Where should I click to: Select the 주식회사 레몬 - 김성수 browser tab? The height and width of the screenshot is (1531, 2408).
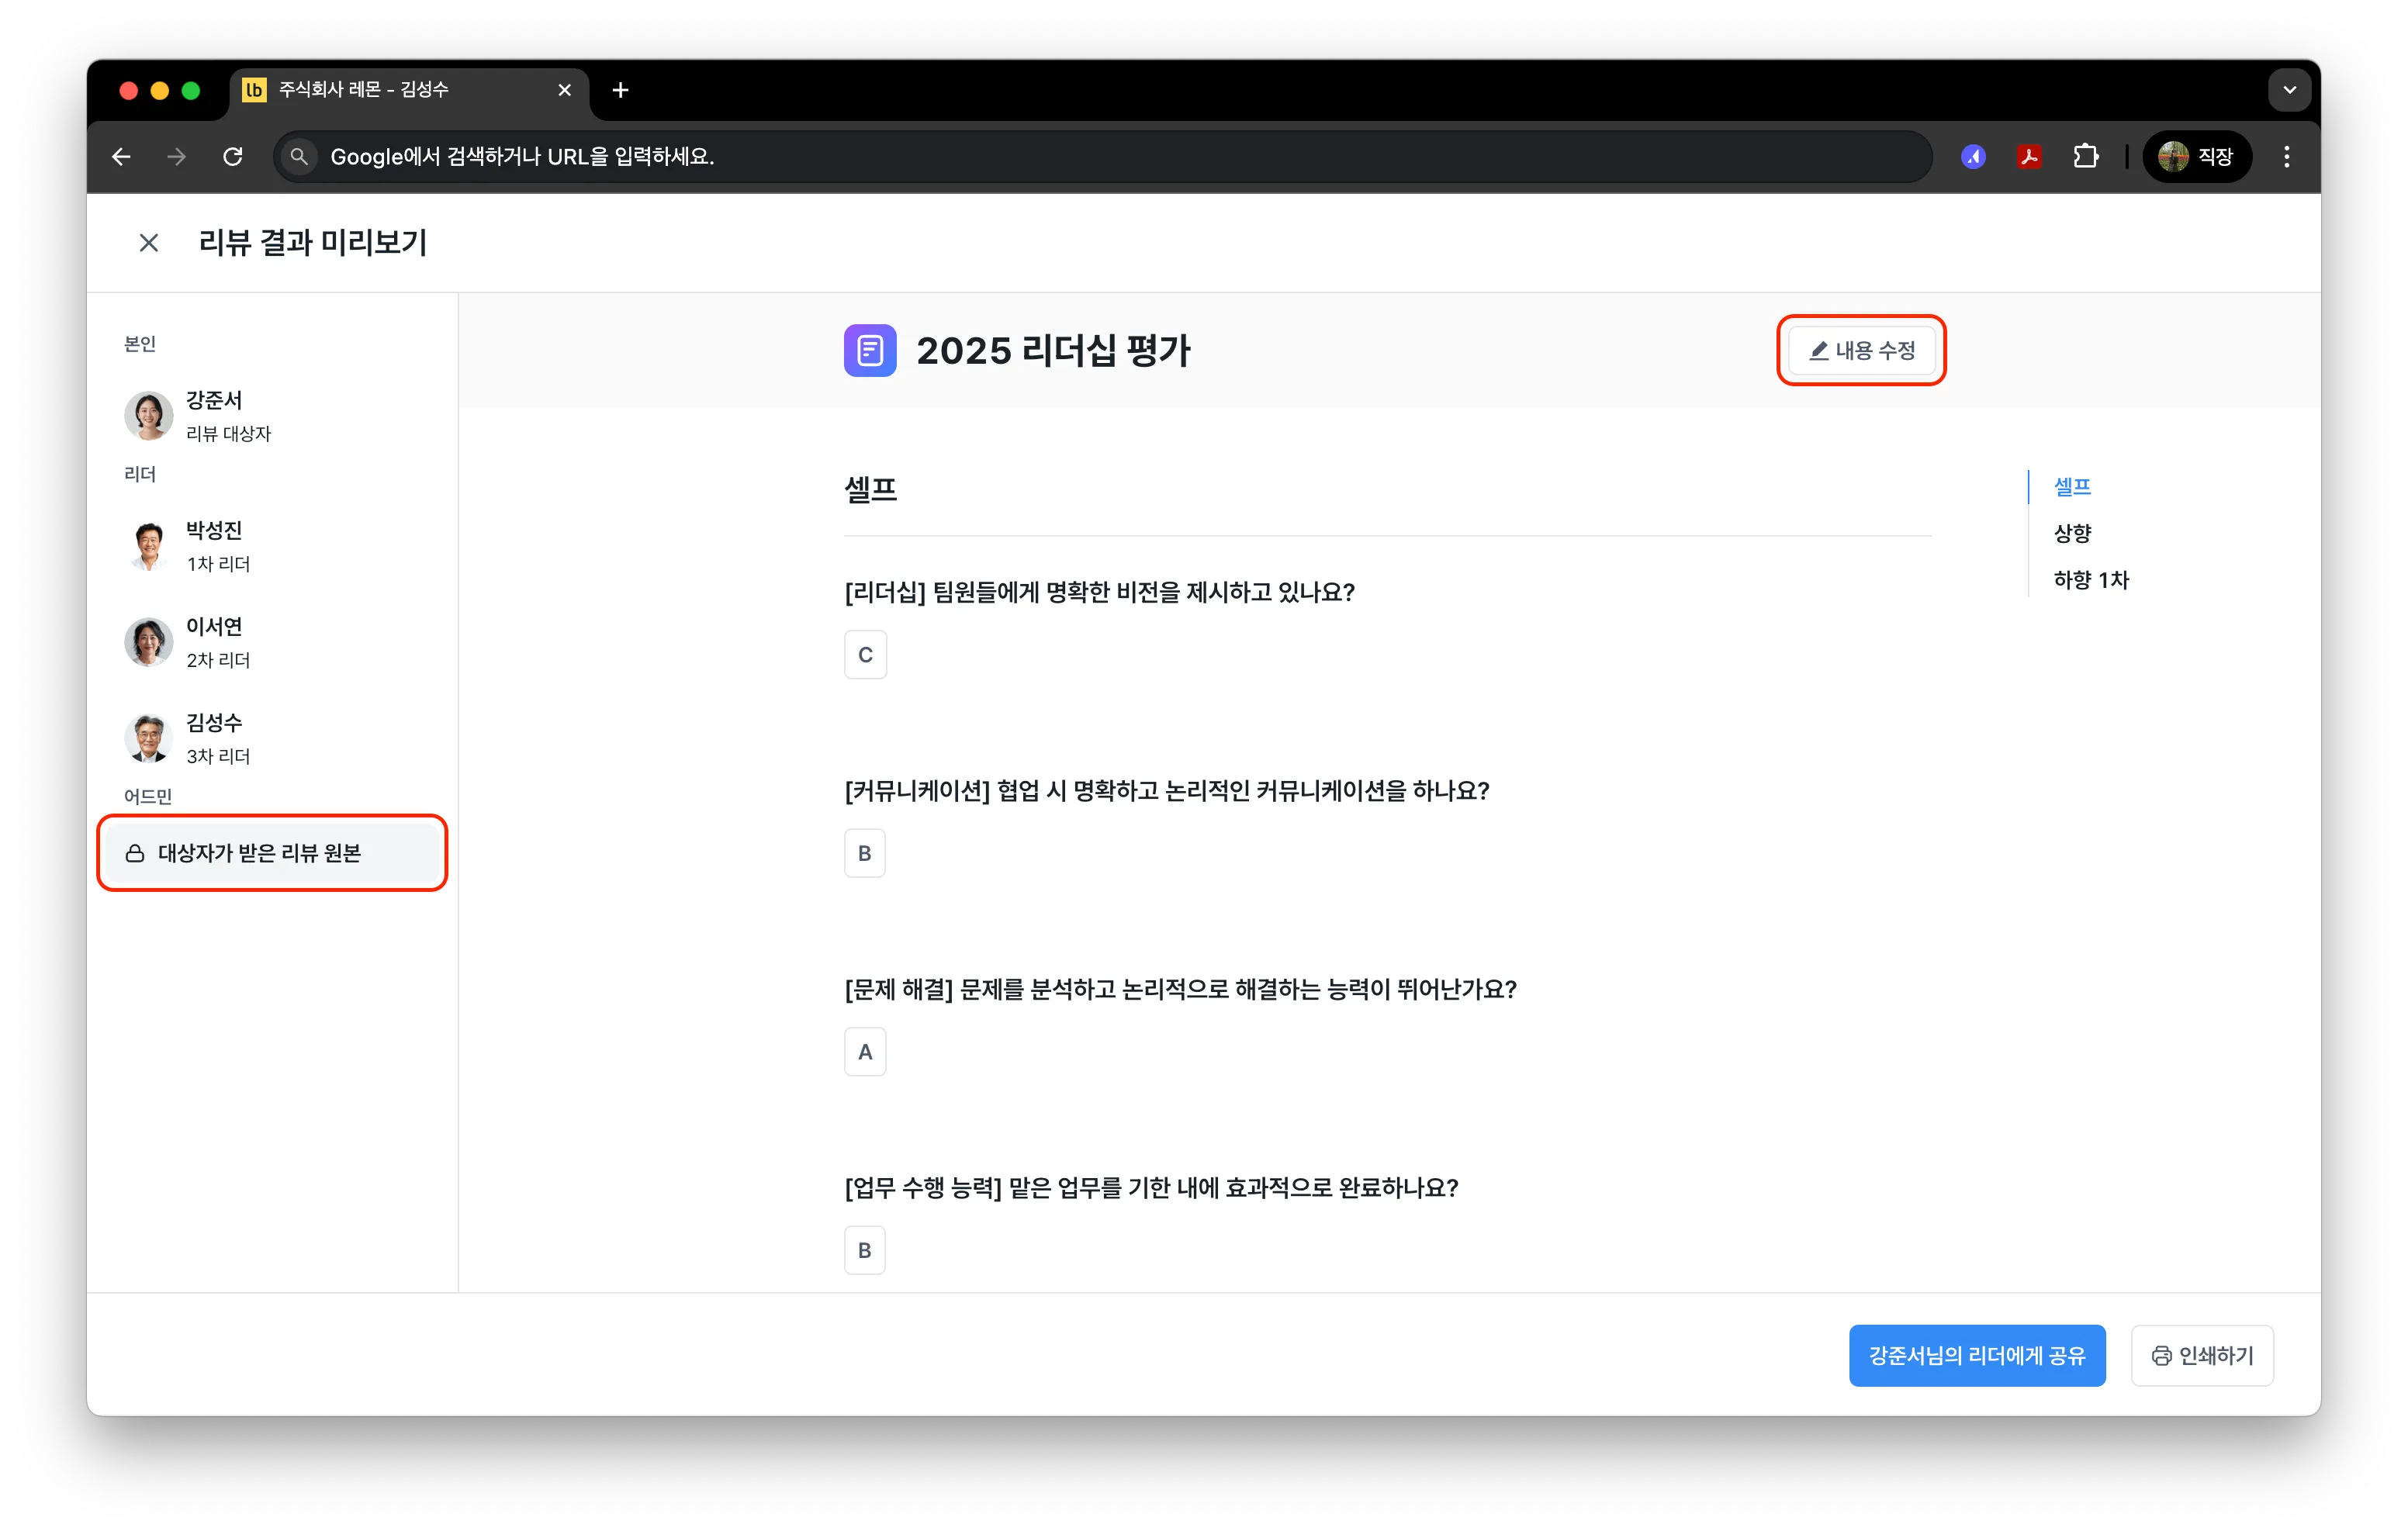click(409, 90)
